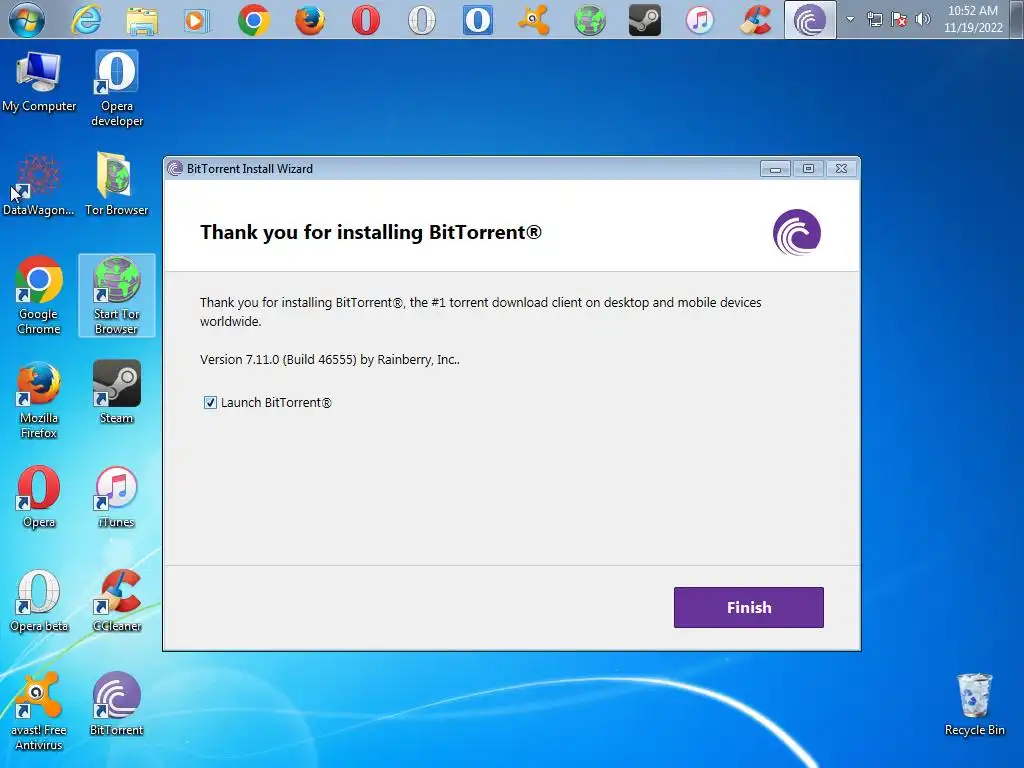The width and height of the screenshot is (1024, 768).
Task: Open the network tray icon
Action: pos(874,20)
